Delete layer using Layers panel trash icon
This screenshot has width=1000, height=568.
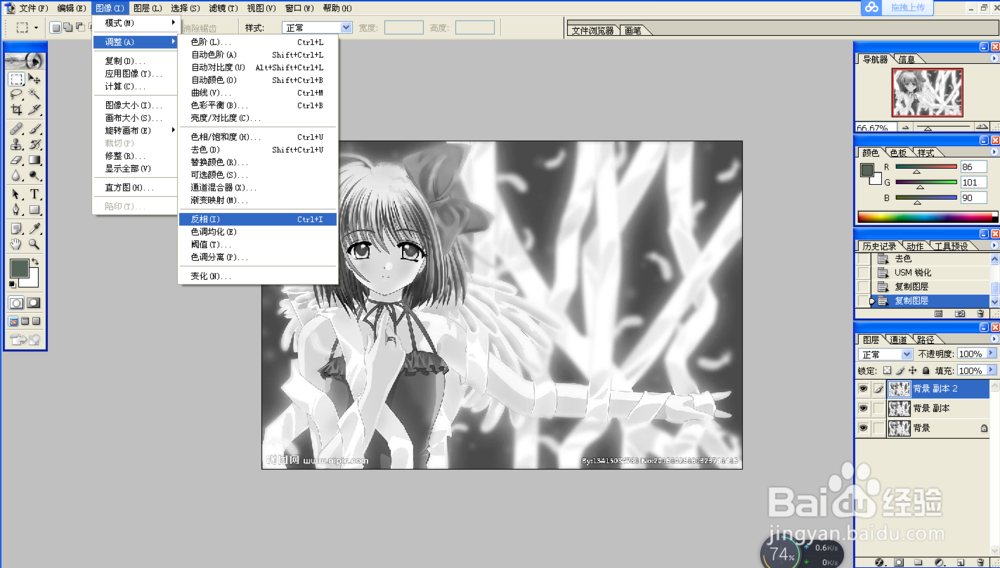[978, 562]
